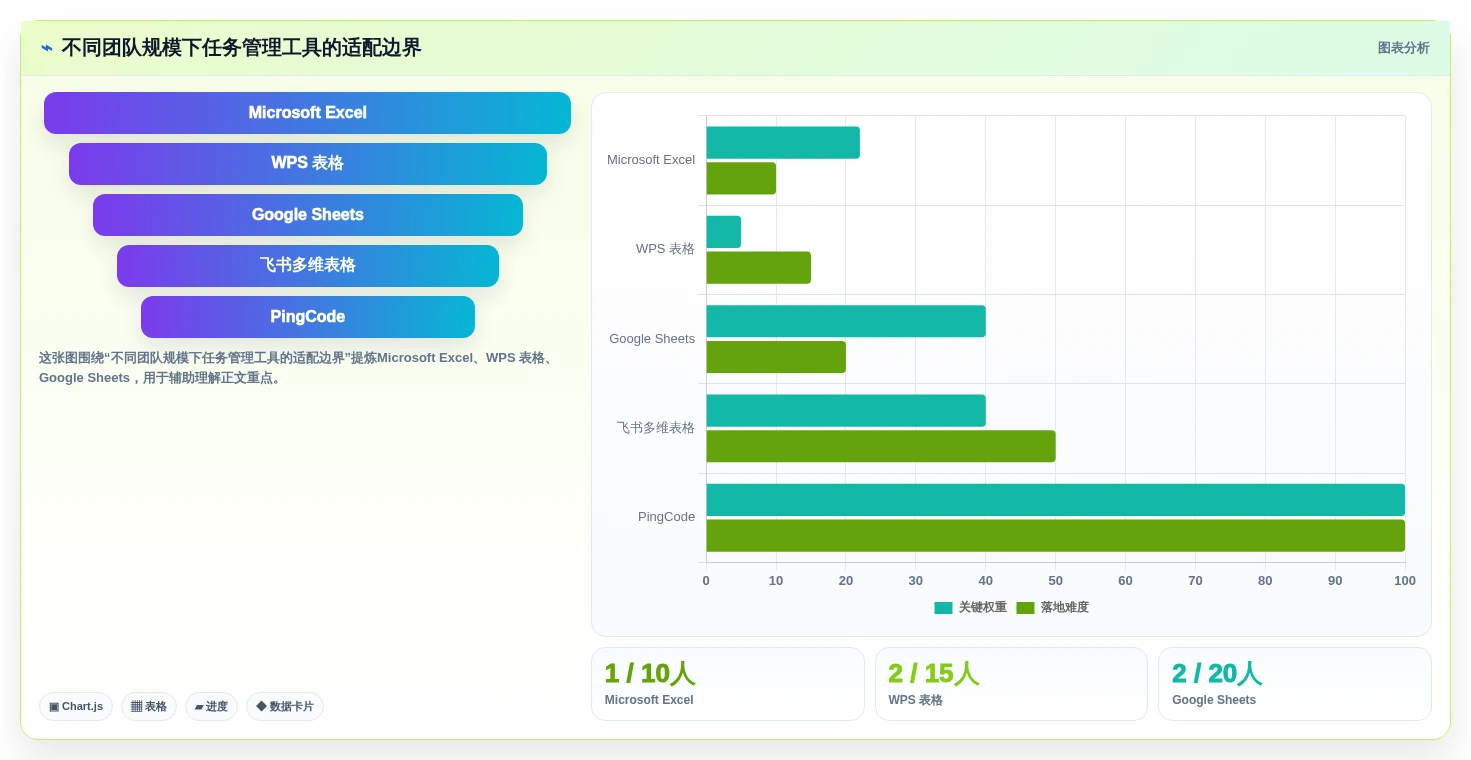Click the 飞书多维表格 teal chart bar
This screenshot has width=1471, height=760.
click(x=846, y=411)
